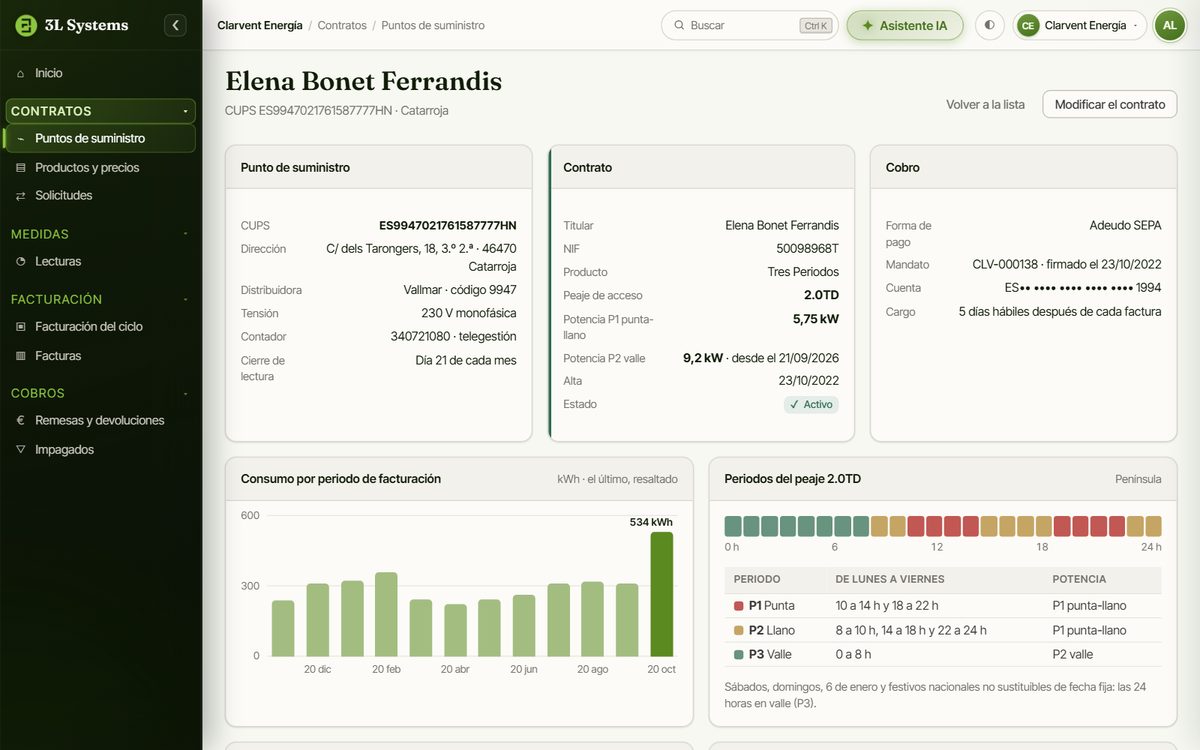
Task: Click the CUPS value ES9947021761587777HN in the card
Action: 448,226
